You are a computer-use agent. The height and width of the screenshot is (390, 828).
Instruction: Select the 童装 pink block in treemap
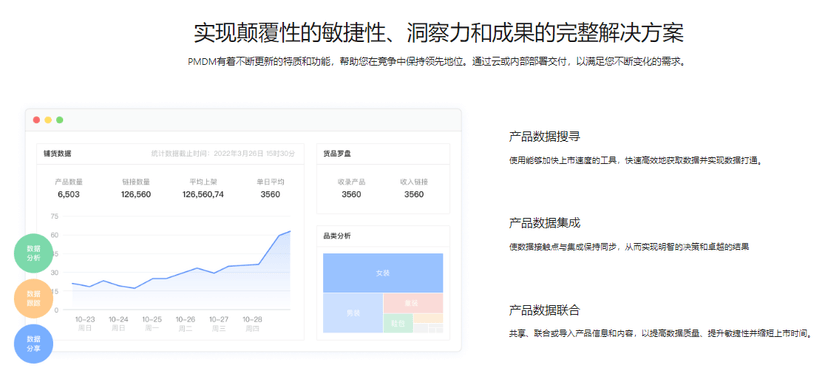[413, 303]
